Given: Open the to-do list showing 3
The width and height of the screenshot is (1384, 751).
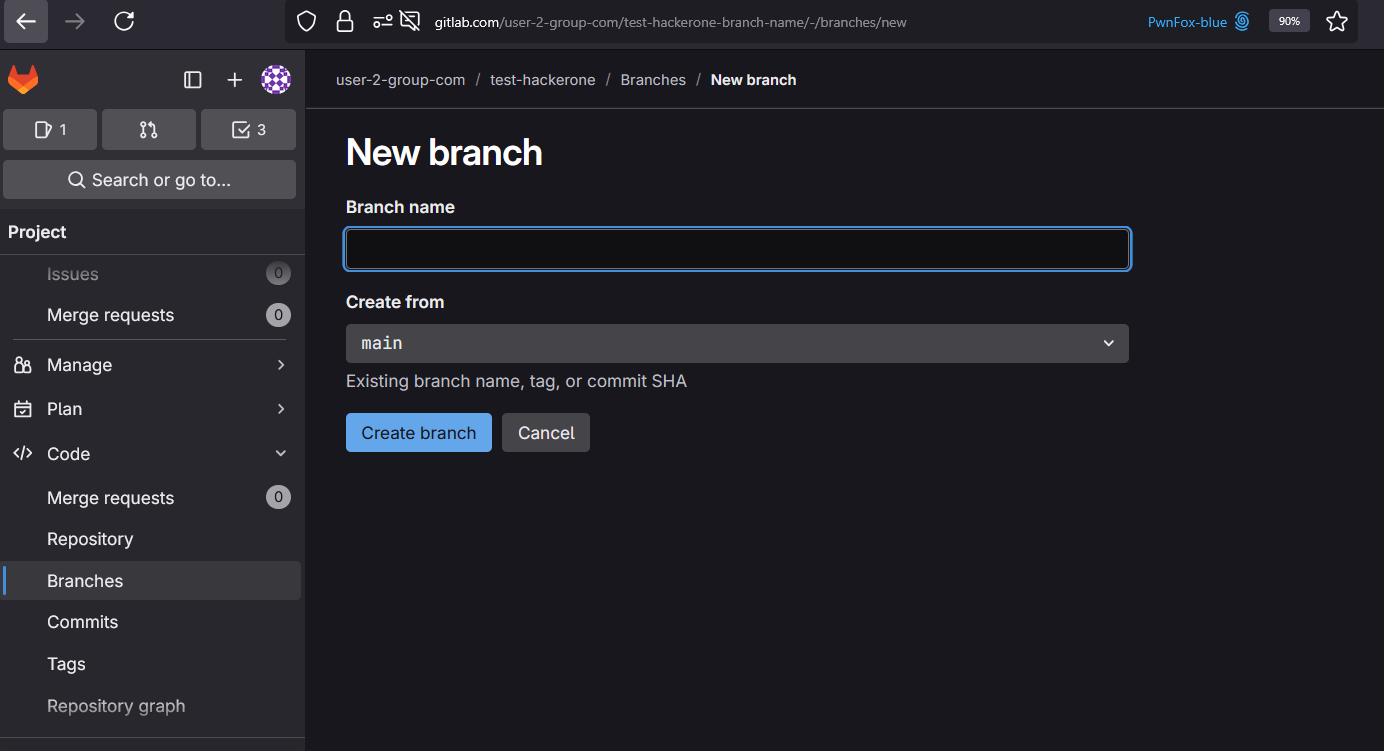Looking at the screenshot, I should click(x=248, y=129).
